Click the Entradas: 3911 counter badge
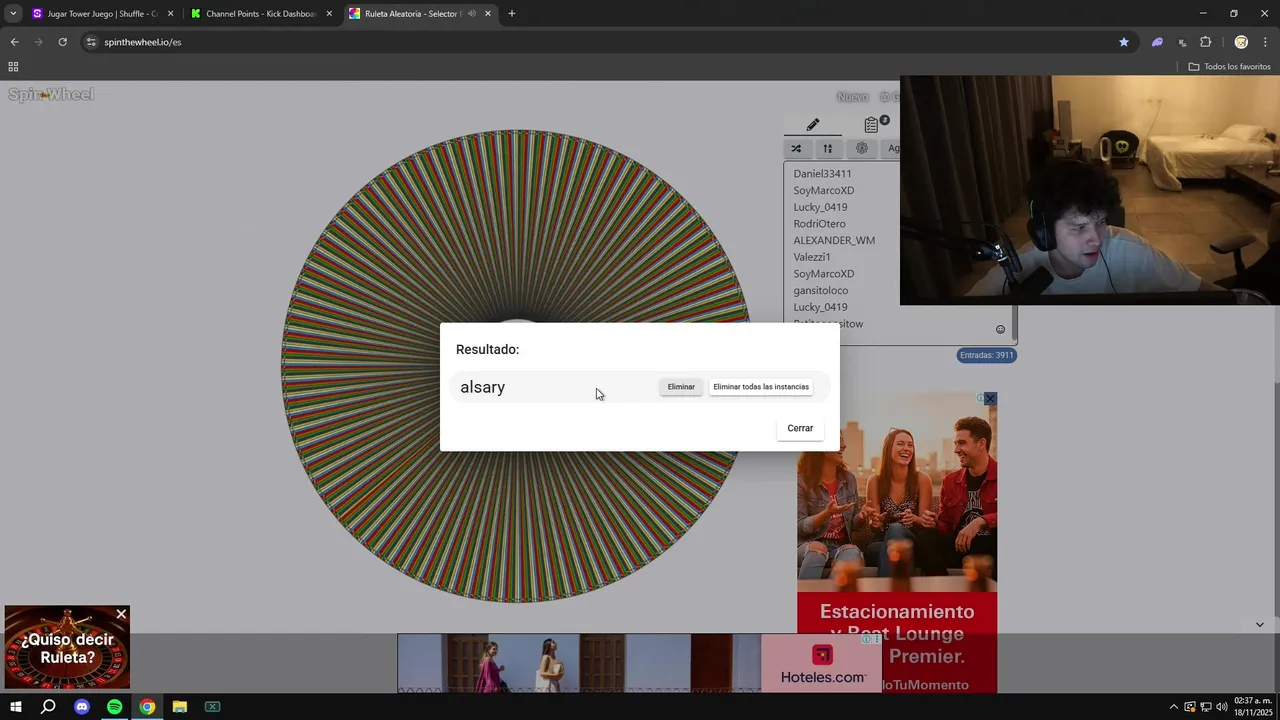Image resolution: width=1280 pixels, height=720 pixels. (x=987, y=355)
